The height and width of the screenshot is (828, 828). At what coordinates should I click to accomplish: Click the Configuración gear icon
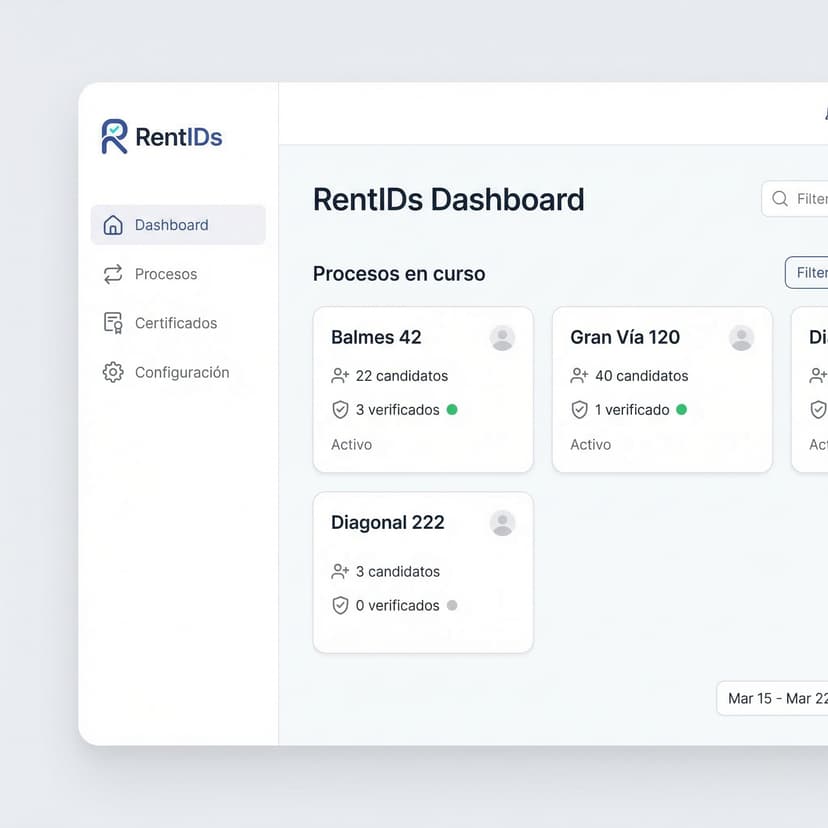(112, 371)
